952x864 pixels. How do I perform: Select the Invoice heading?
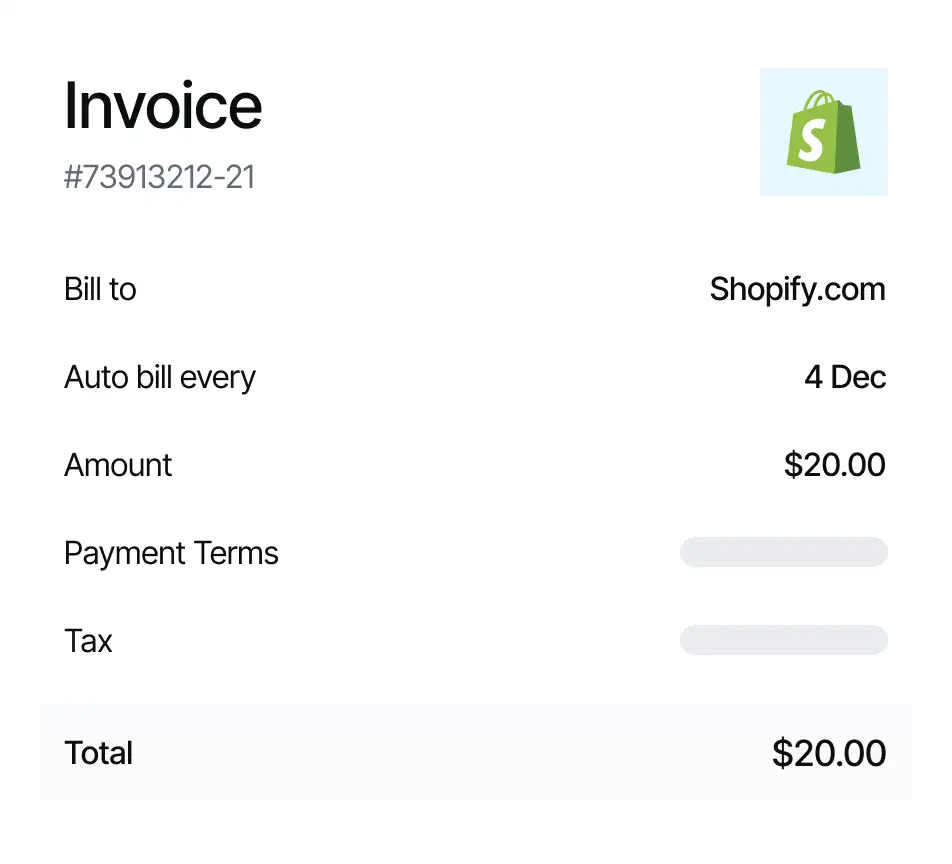[163, 106]
